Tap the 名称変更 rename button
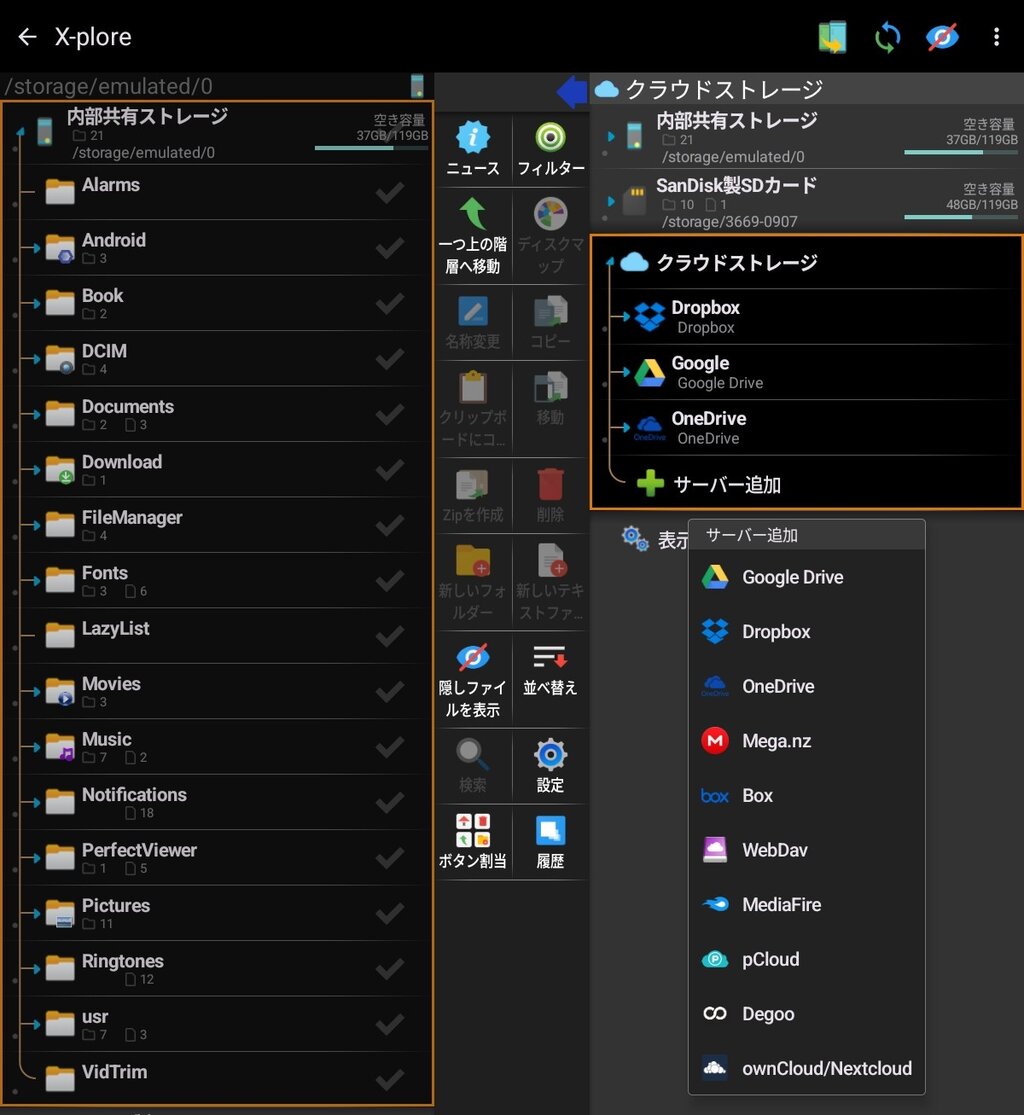Screen dimensions: 1024x1115 click(x=473, y=324)
